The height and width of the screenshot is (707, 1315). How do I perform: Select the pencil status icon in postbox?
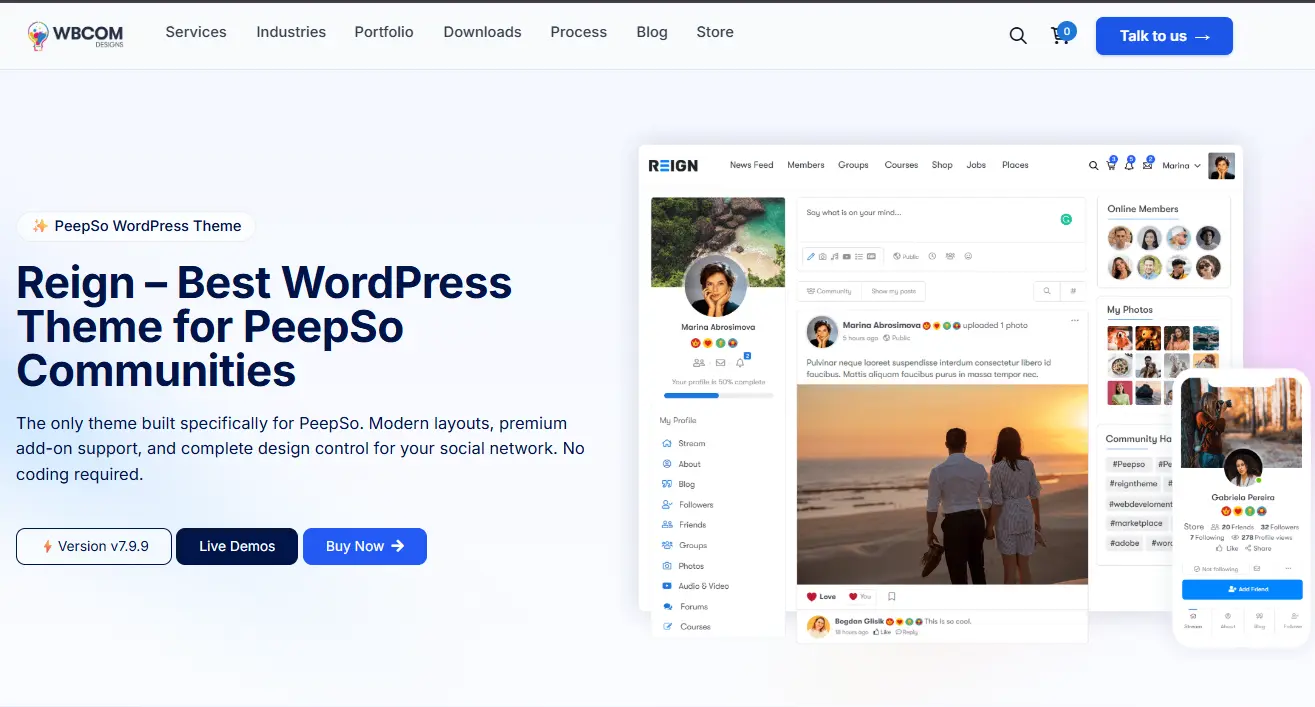tap(810, 256)
